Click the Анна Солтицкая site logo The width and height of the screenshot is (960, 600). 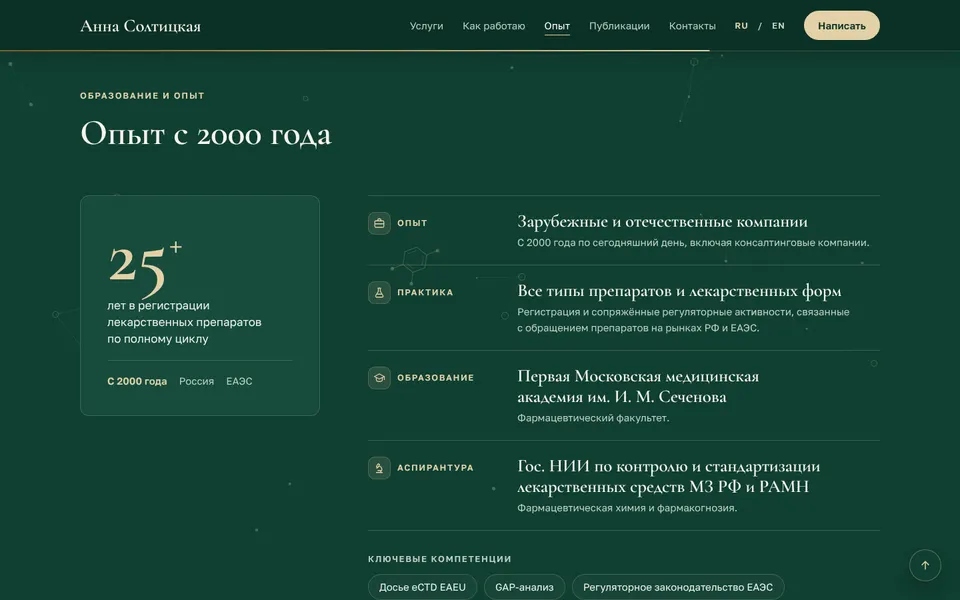[140, 26]
